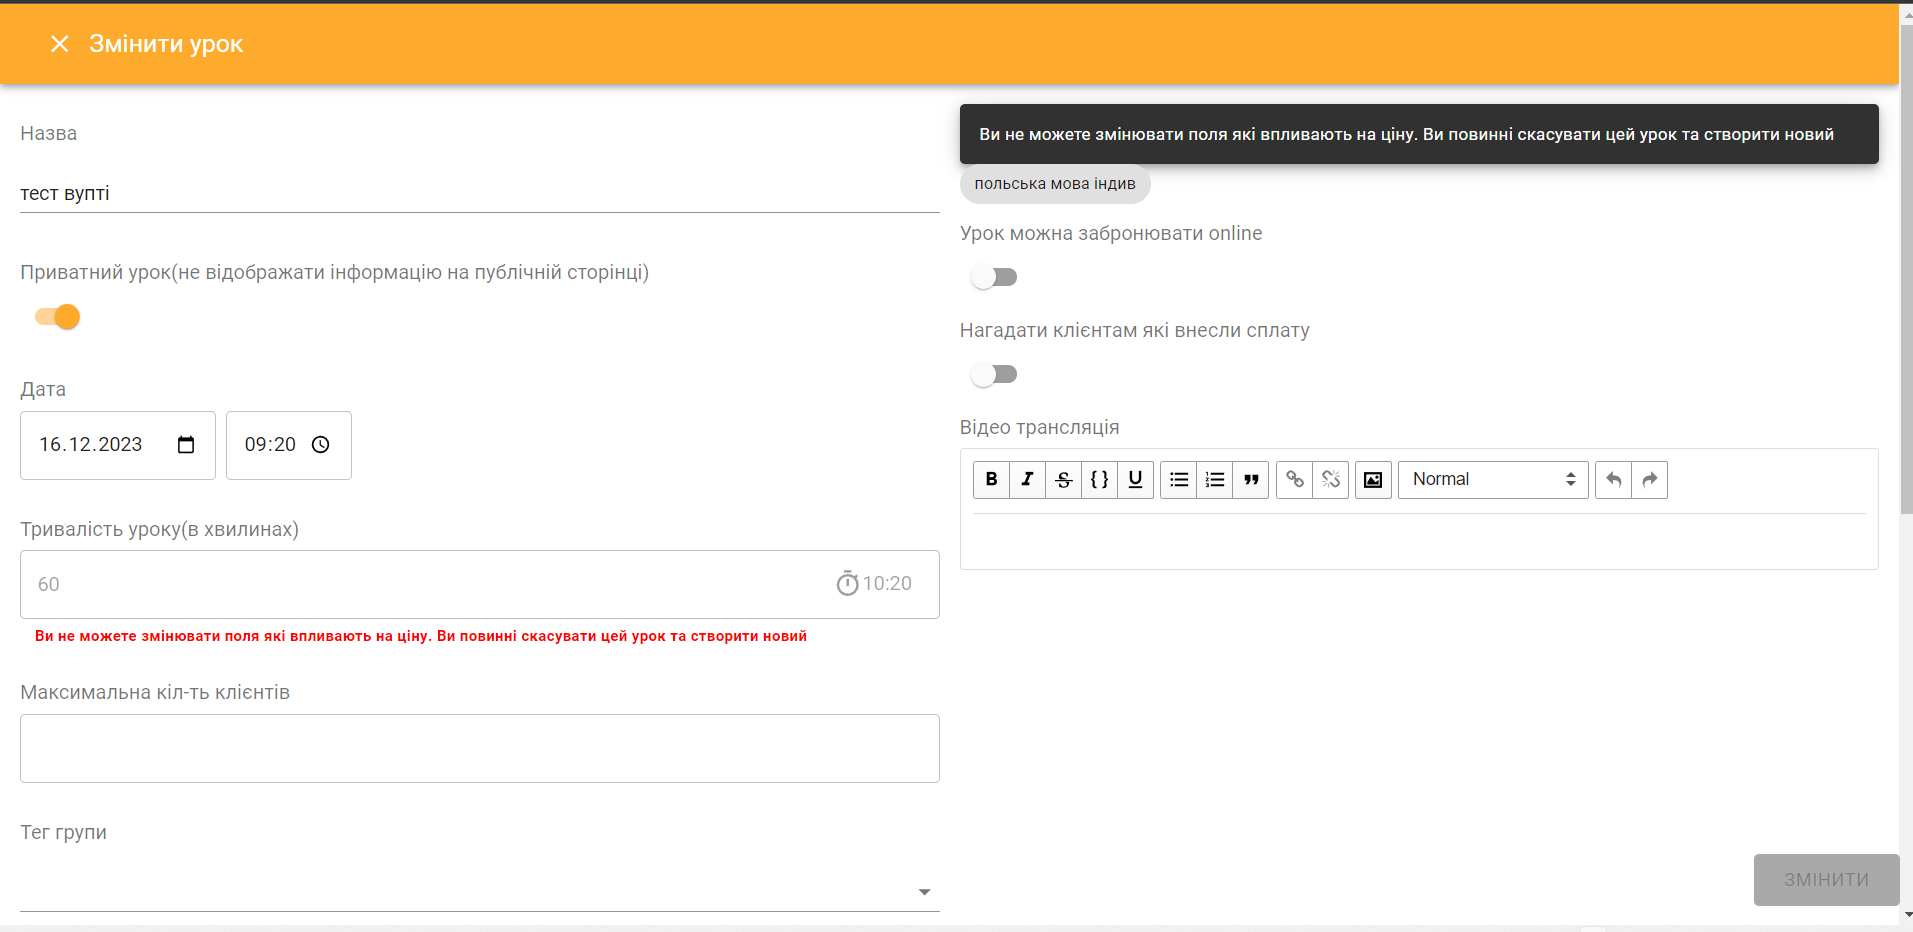The height and width of the screenshot is (932, 1913).
Task: Click the undo arrow in the editor toolbar
Action: coord(1613,480)
